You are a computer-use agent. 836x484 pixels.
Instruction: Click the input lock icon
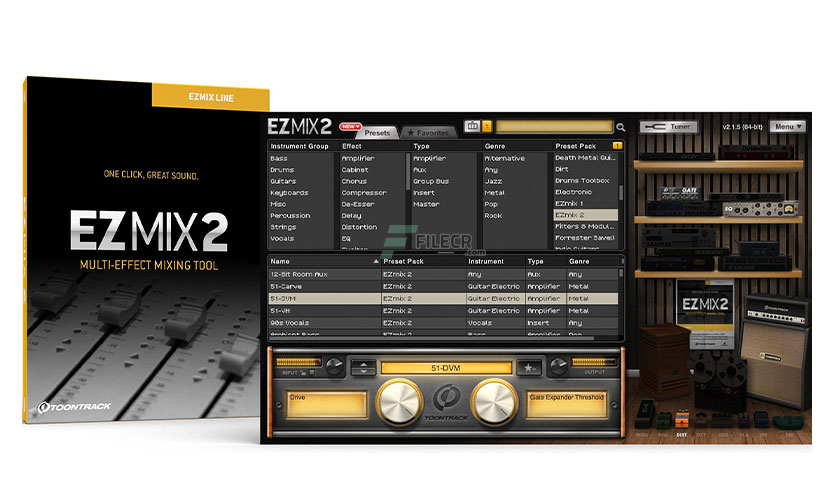[x=303, y=373]
